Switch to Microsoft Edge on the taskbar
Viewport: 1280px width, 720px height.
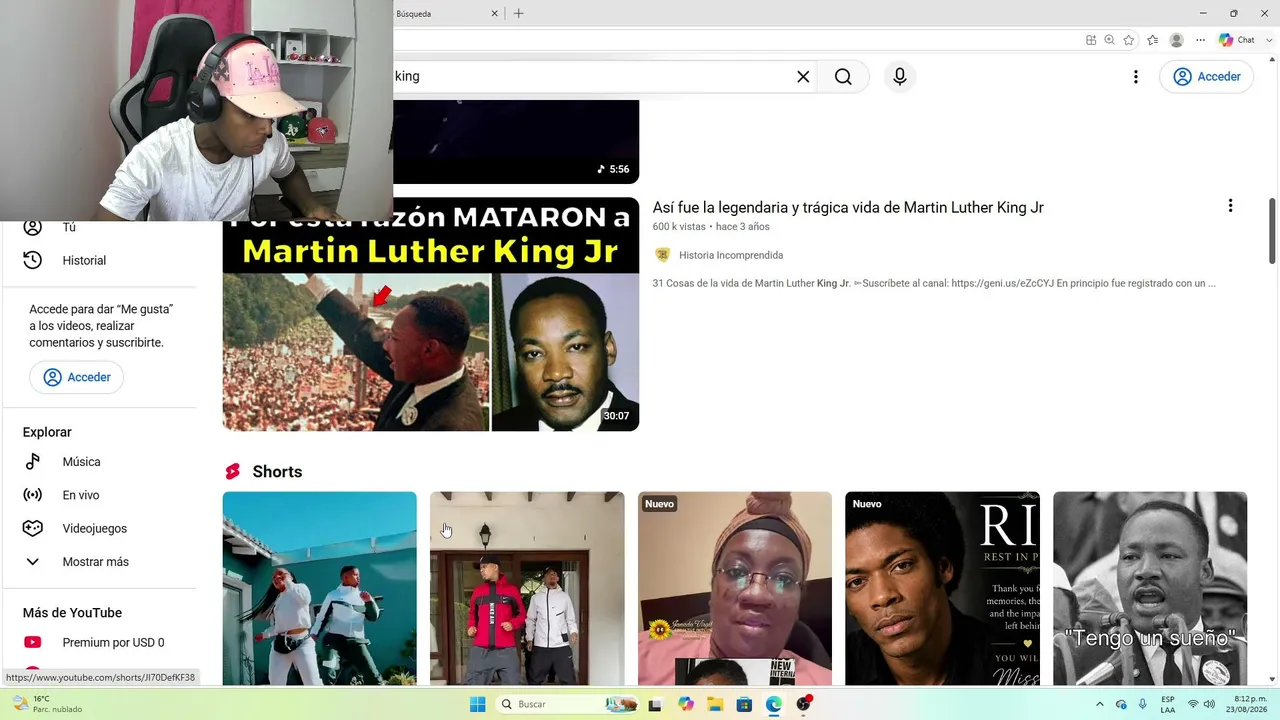coord(774,704)
